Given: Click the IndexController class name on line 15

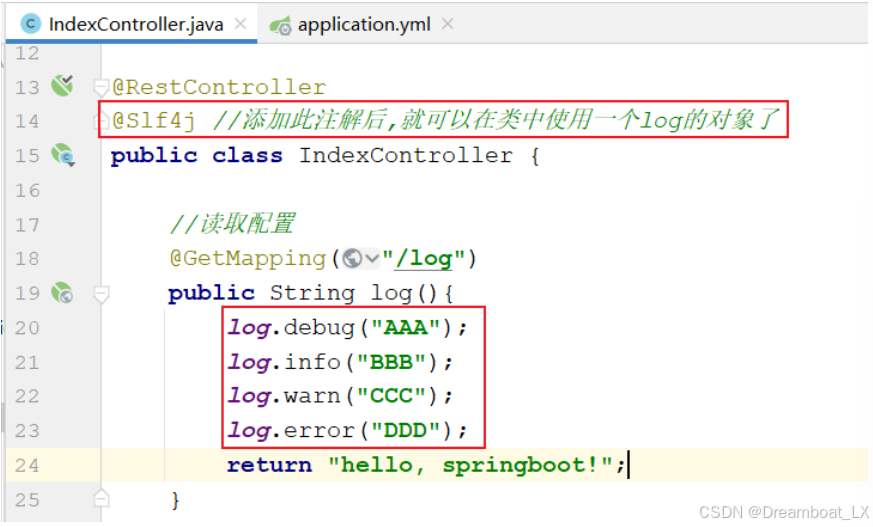Looking at the screenshot, I should [x=405, y=155].
